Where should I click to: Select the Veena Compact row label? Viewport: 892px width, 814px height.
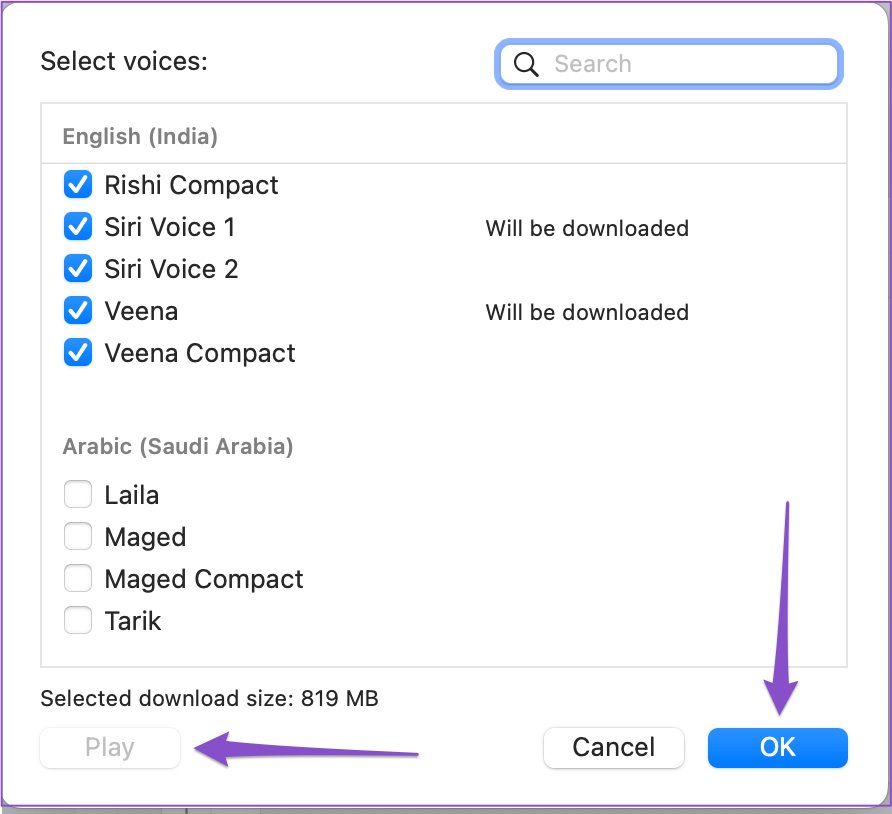[x=200, y=353]
